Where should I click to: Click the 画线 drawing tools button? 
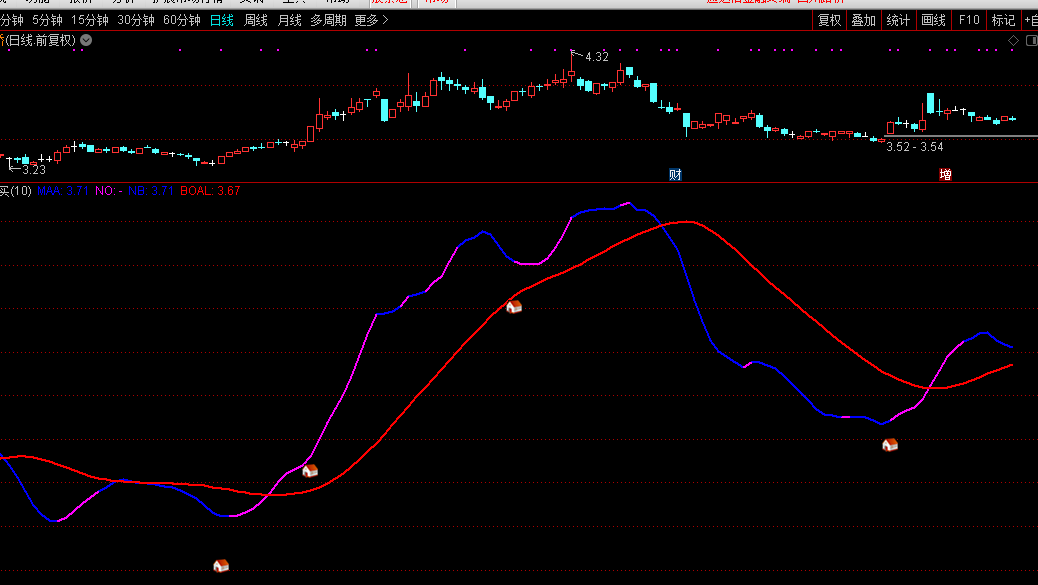click(x=933, y=20)
